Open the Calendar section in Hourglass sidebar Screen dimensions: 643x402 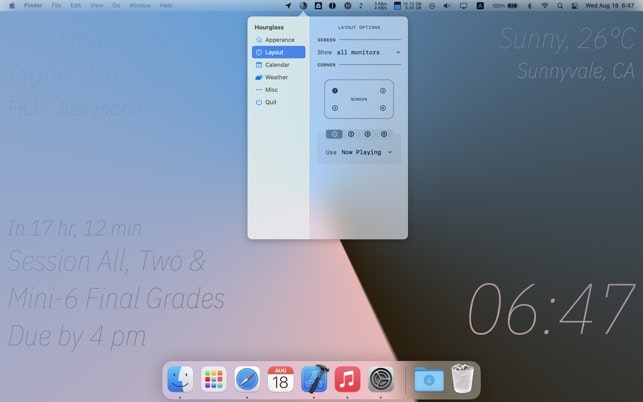(x=278, y=65)
